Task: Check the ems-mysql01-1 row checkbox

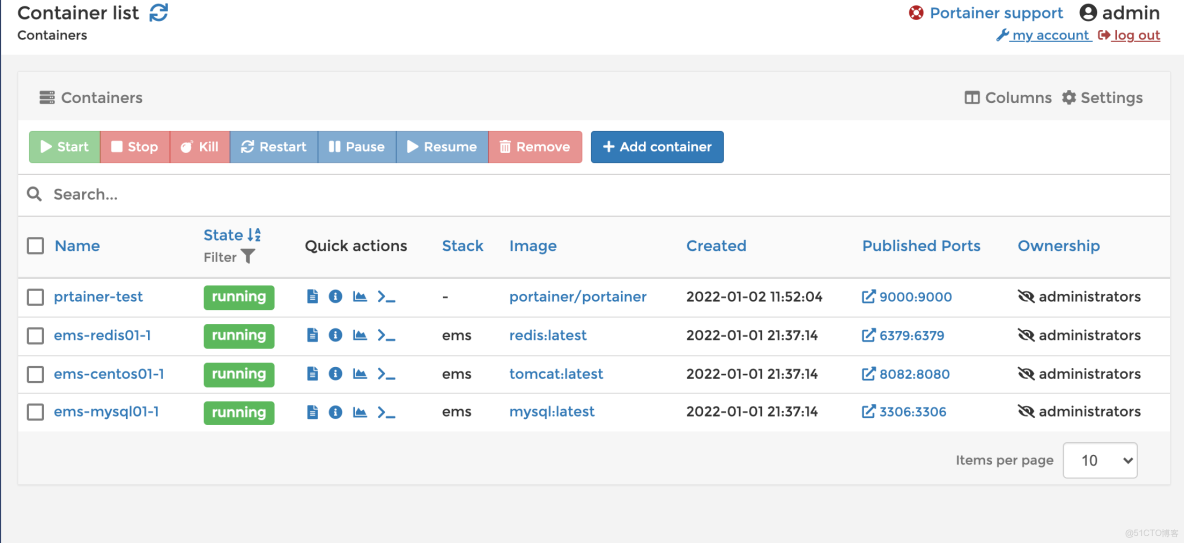Action: tap(35, 412)
